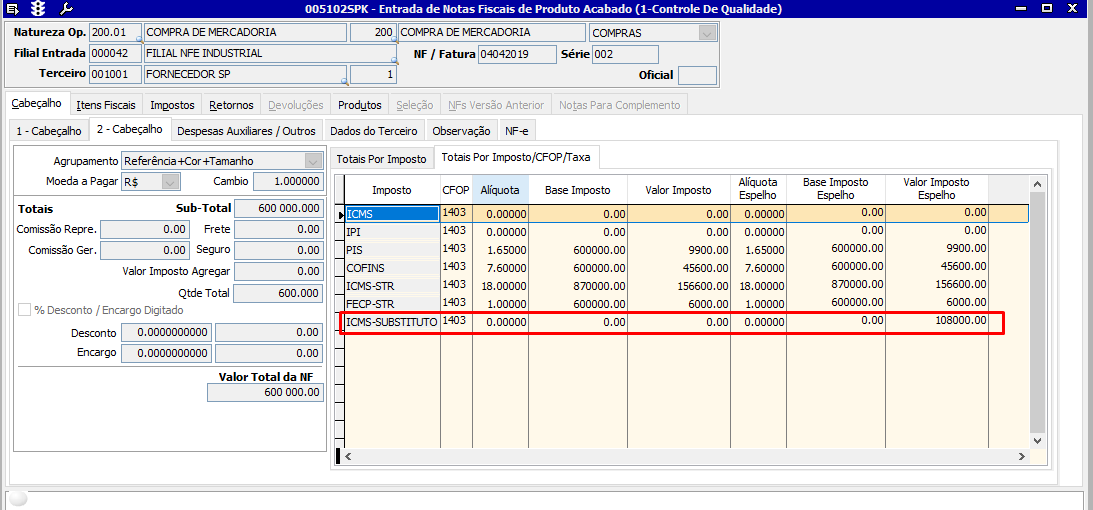Click the Comissão Repre. field

pyautogui.click(x=145, y=229)
